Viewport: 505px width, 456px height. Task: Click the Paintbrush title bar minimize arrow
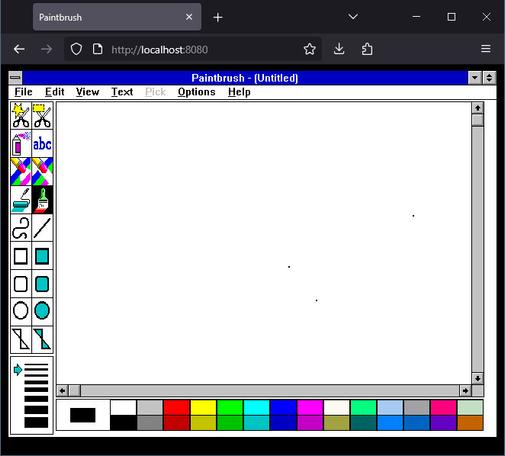click(x=475, y=78)
